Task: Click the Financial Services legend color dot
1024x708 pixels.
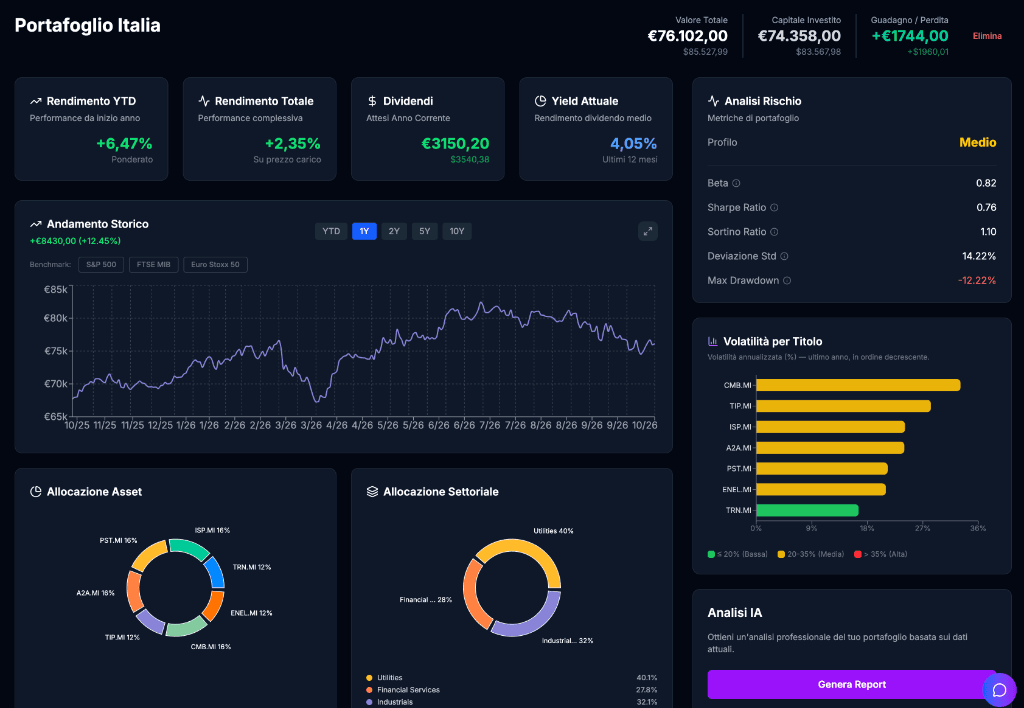Action: point(370,690)
